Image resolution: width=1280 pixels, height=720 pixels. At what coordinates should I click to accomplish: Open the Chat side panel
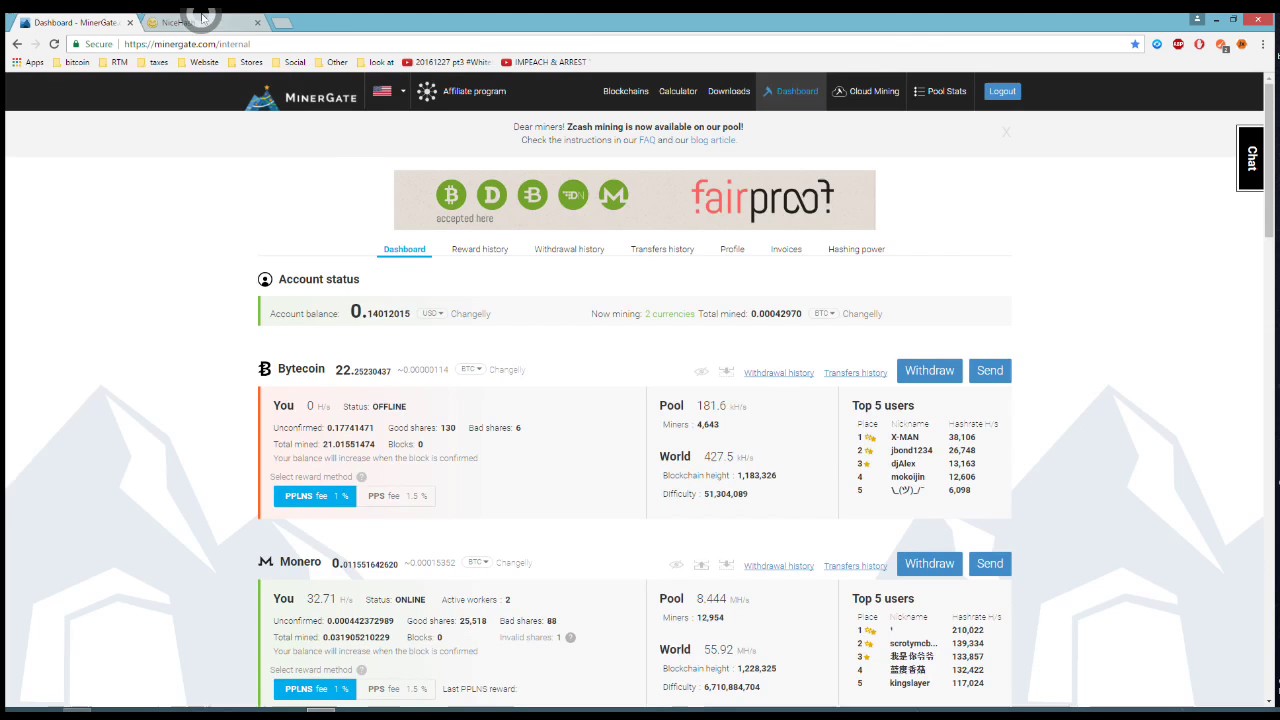tap(1251, 158)
